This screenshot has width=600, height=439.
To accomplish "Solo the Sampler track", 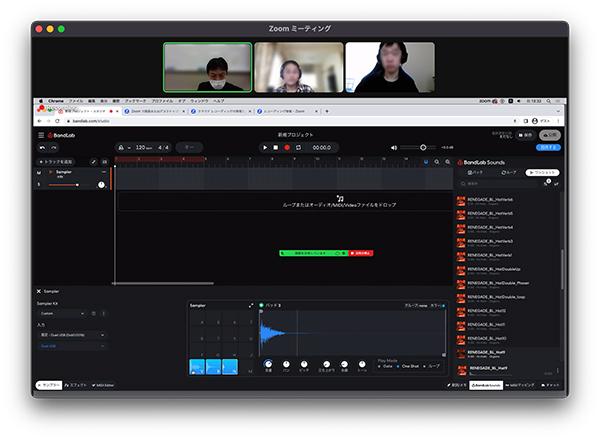I will tap(39, 185).
